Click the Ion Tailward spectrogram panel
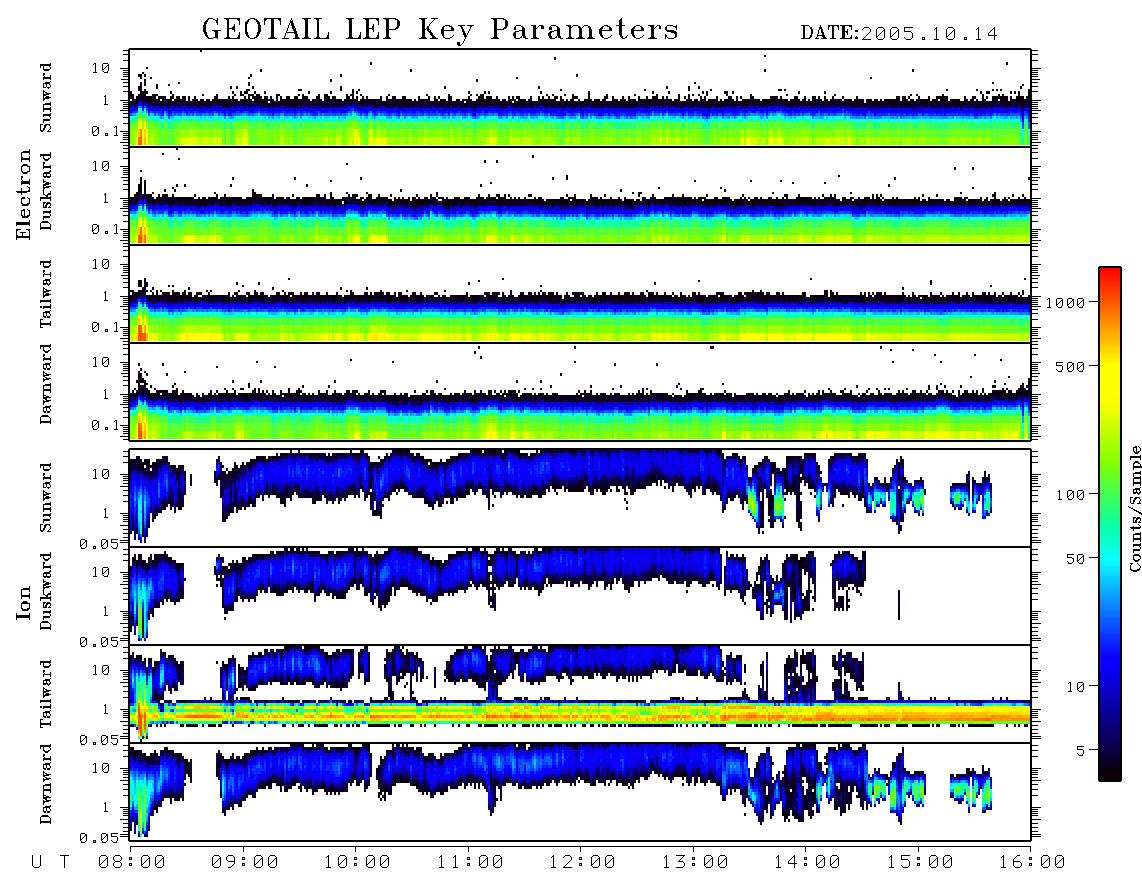1142x880 pixels. click(x=580, y=694)
